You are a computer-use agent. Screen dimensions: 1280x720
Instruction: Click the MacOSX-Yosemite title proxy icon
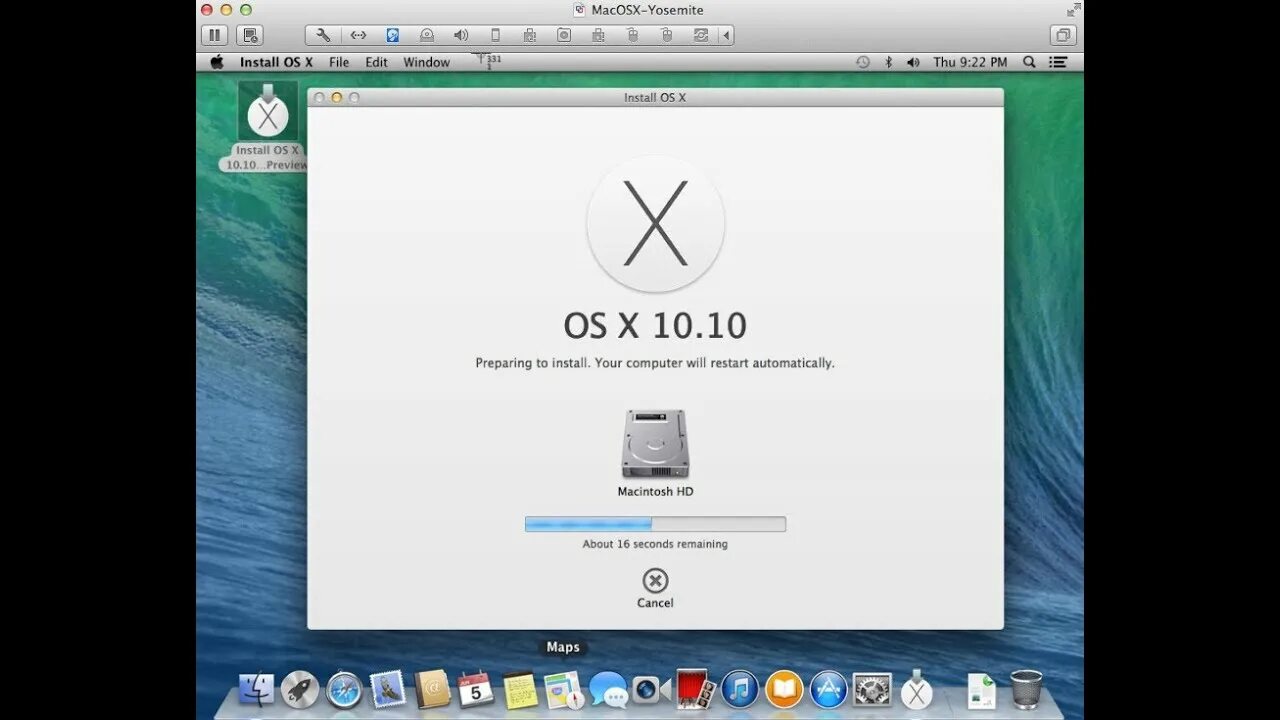pyautogui.click(x=579, y=9)
